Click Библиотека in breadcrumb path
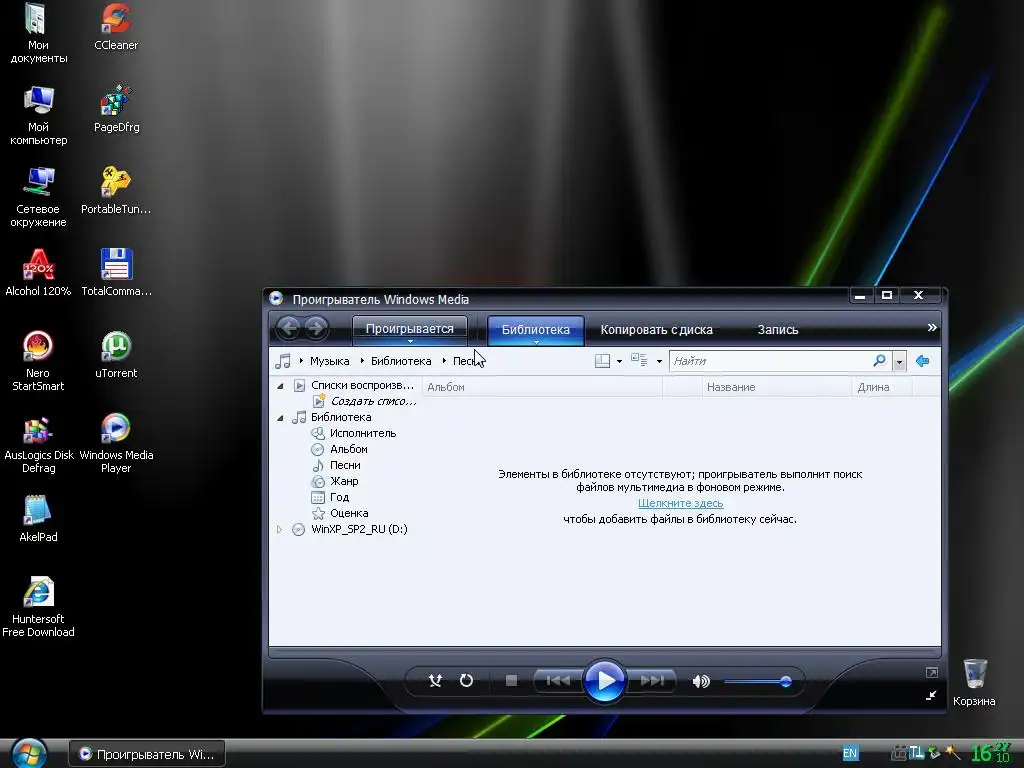Screen dimensions: 1024x768 click(x=401, y=361)
